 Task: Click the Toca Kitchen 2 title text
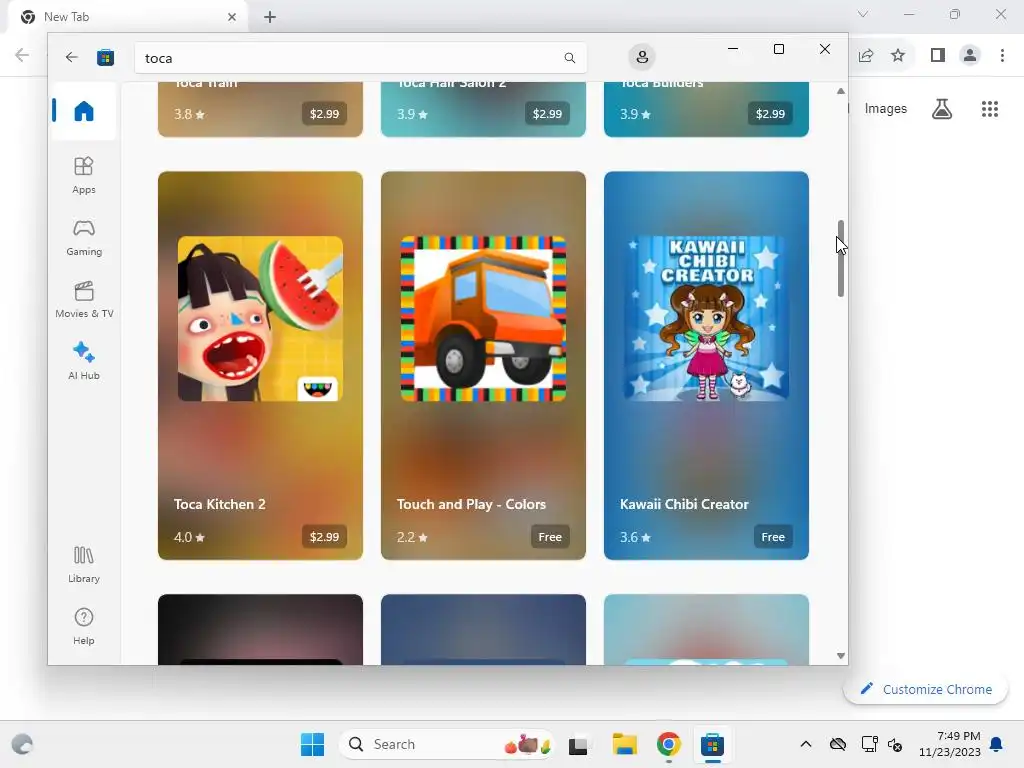219,504
